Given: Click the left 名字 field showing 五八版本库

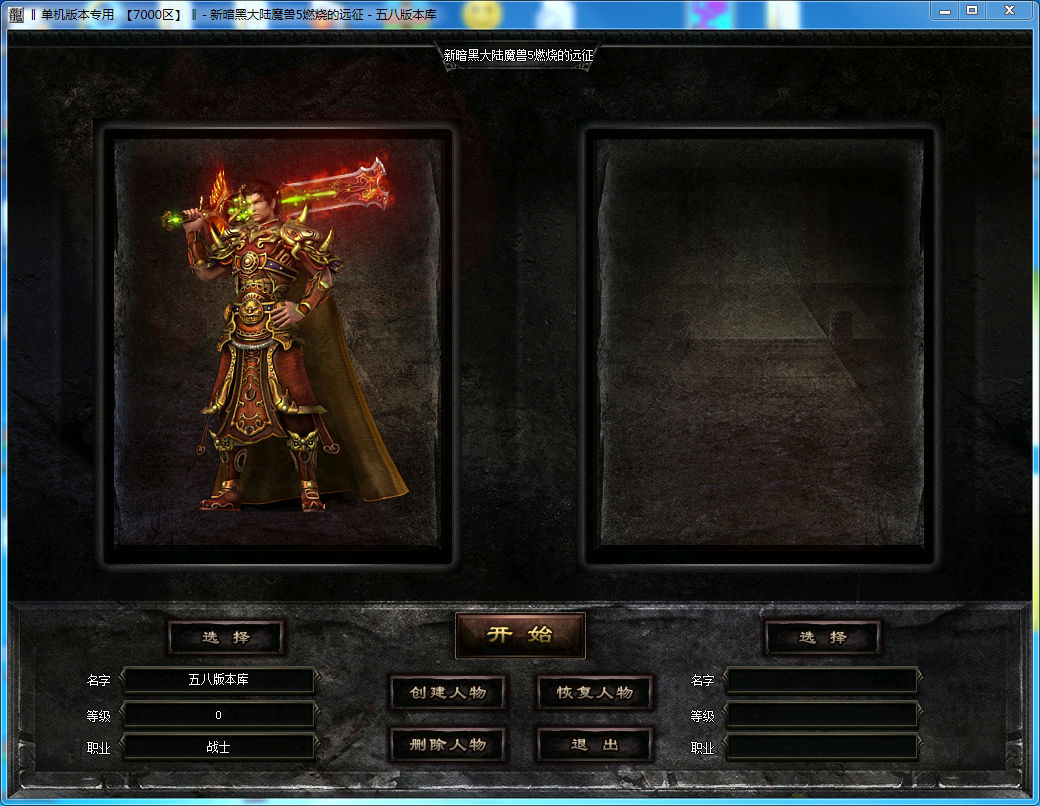Looking at the screenshot, I should [x=218, y=680].
